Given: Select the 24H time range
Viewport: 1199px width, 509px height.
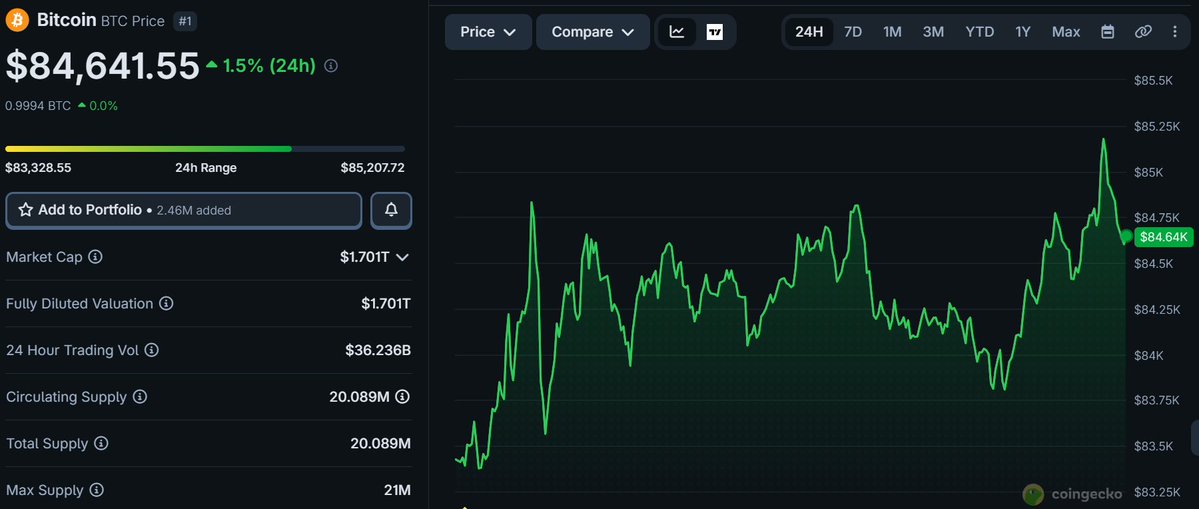Looking at the screenshot, I should point(809,32).
